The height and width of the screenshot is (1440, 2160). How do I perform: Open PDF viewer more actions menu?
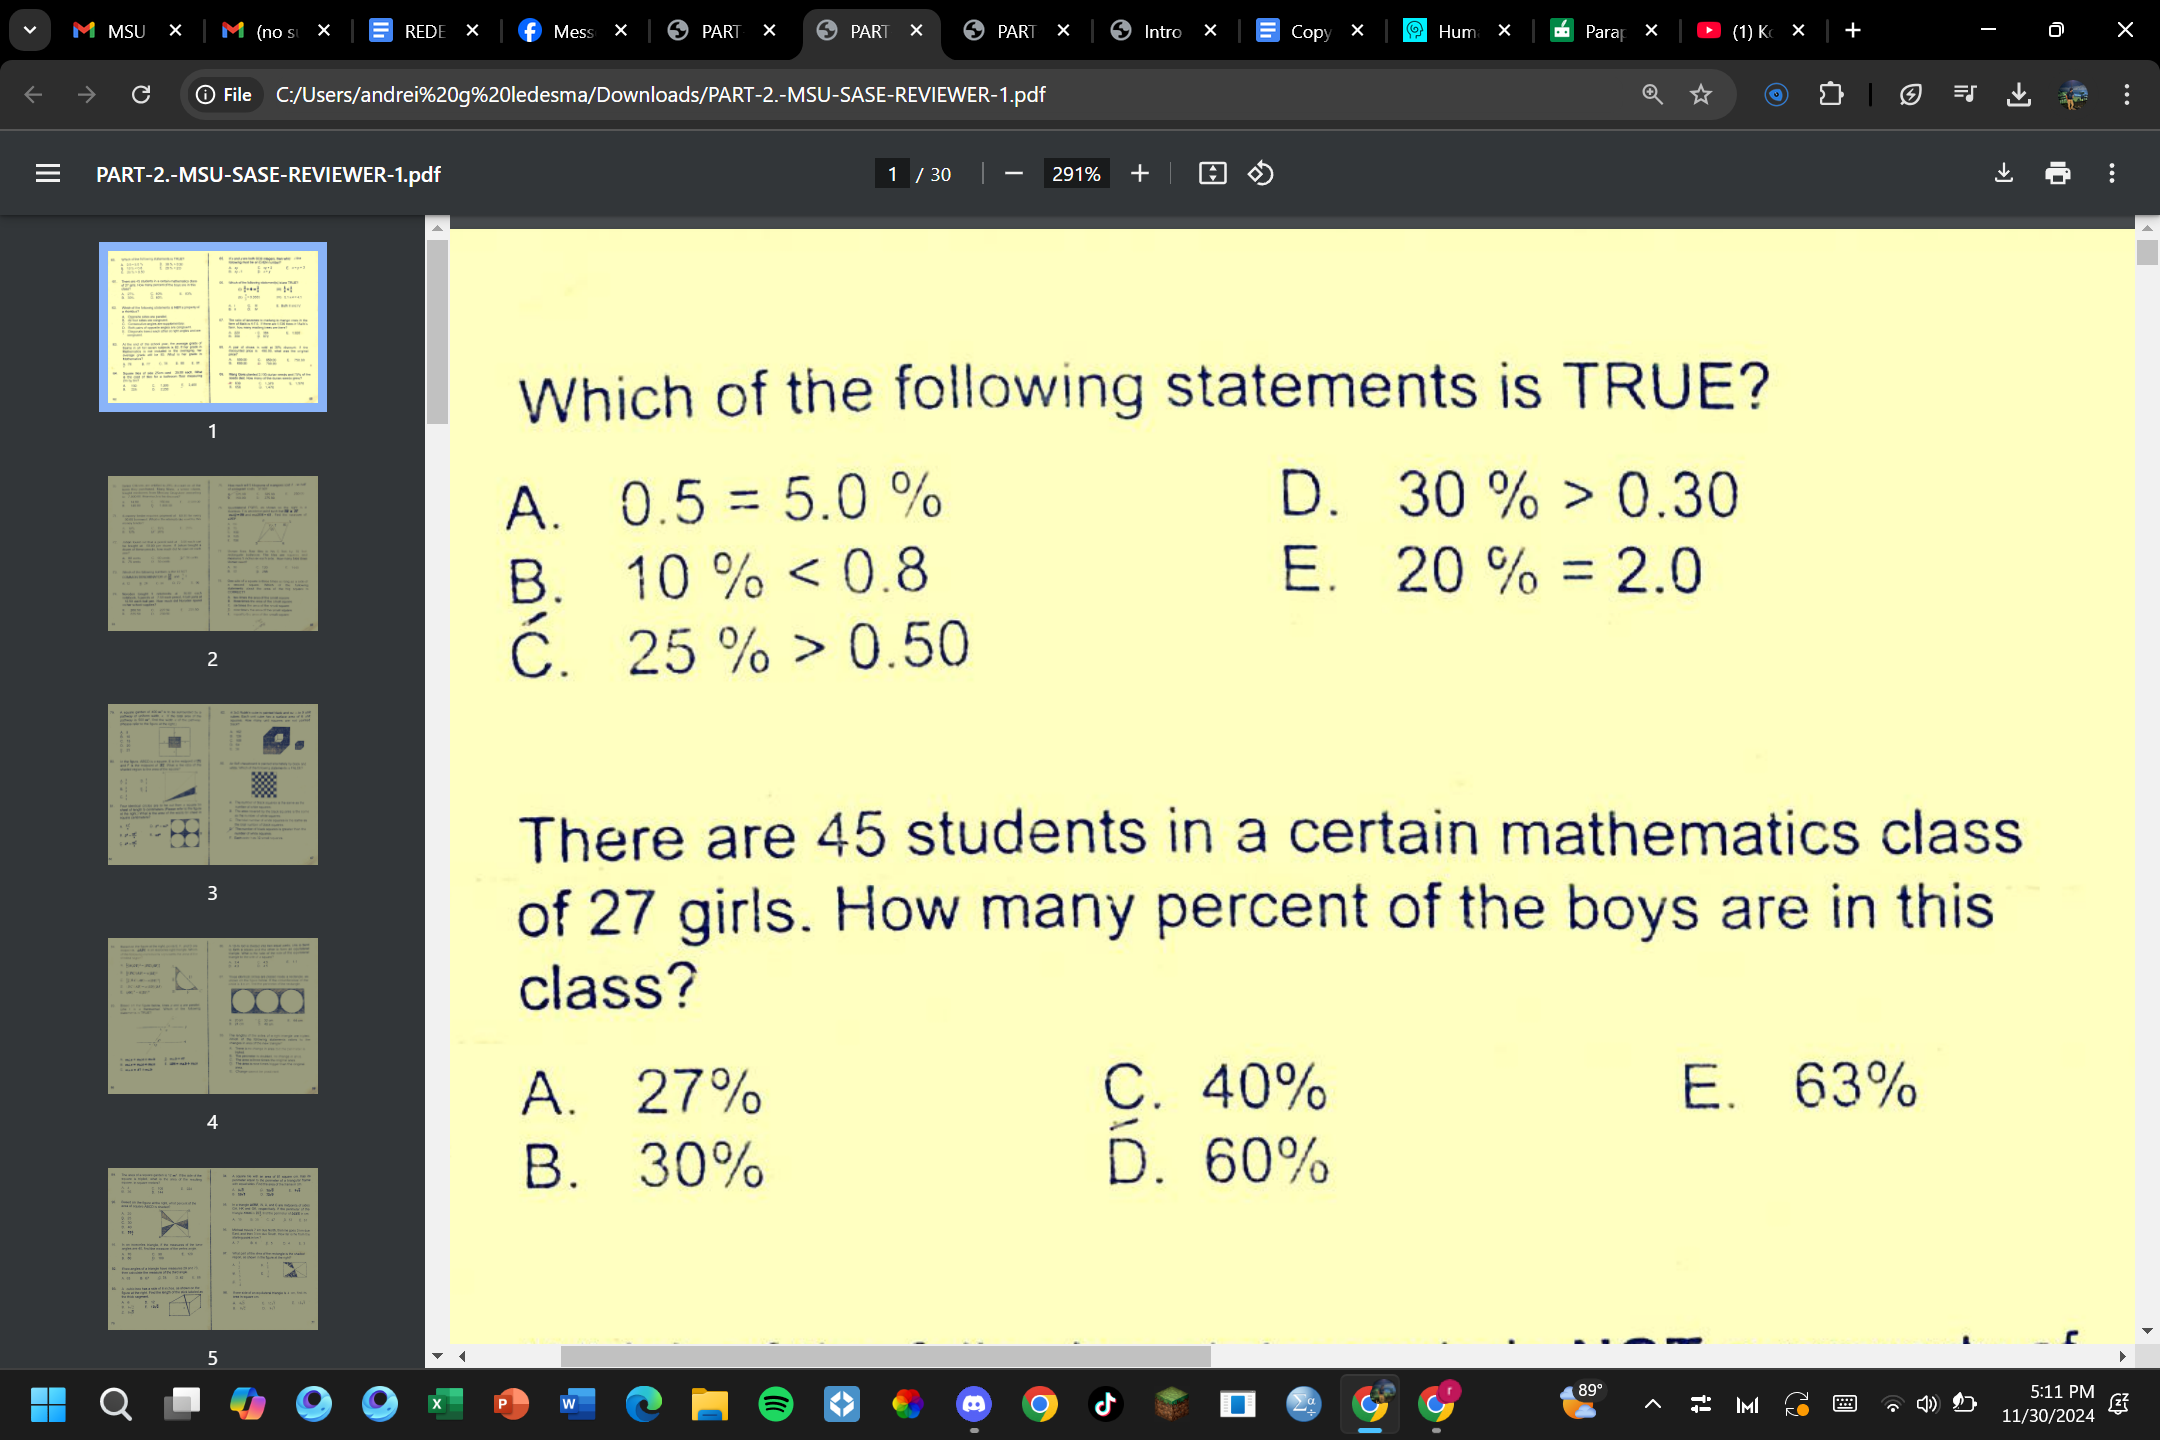2112,174
